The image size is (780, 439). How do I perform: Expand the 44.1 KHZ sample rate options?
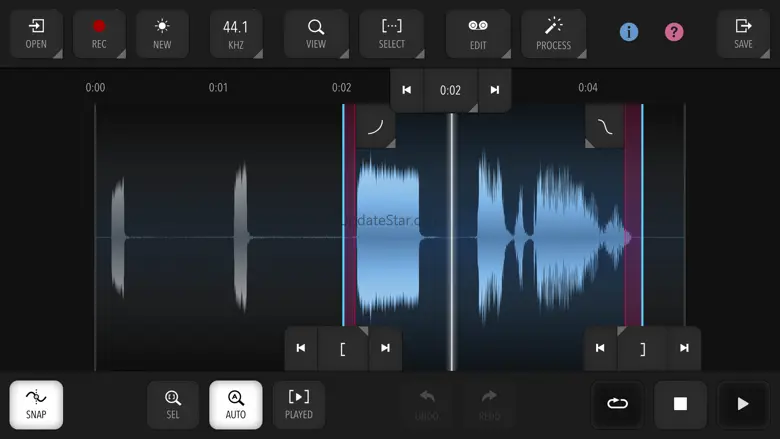coord(236,34)
